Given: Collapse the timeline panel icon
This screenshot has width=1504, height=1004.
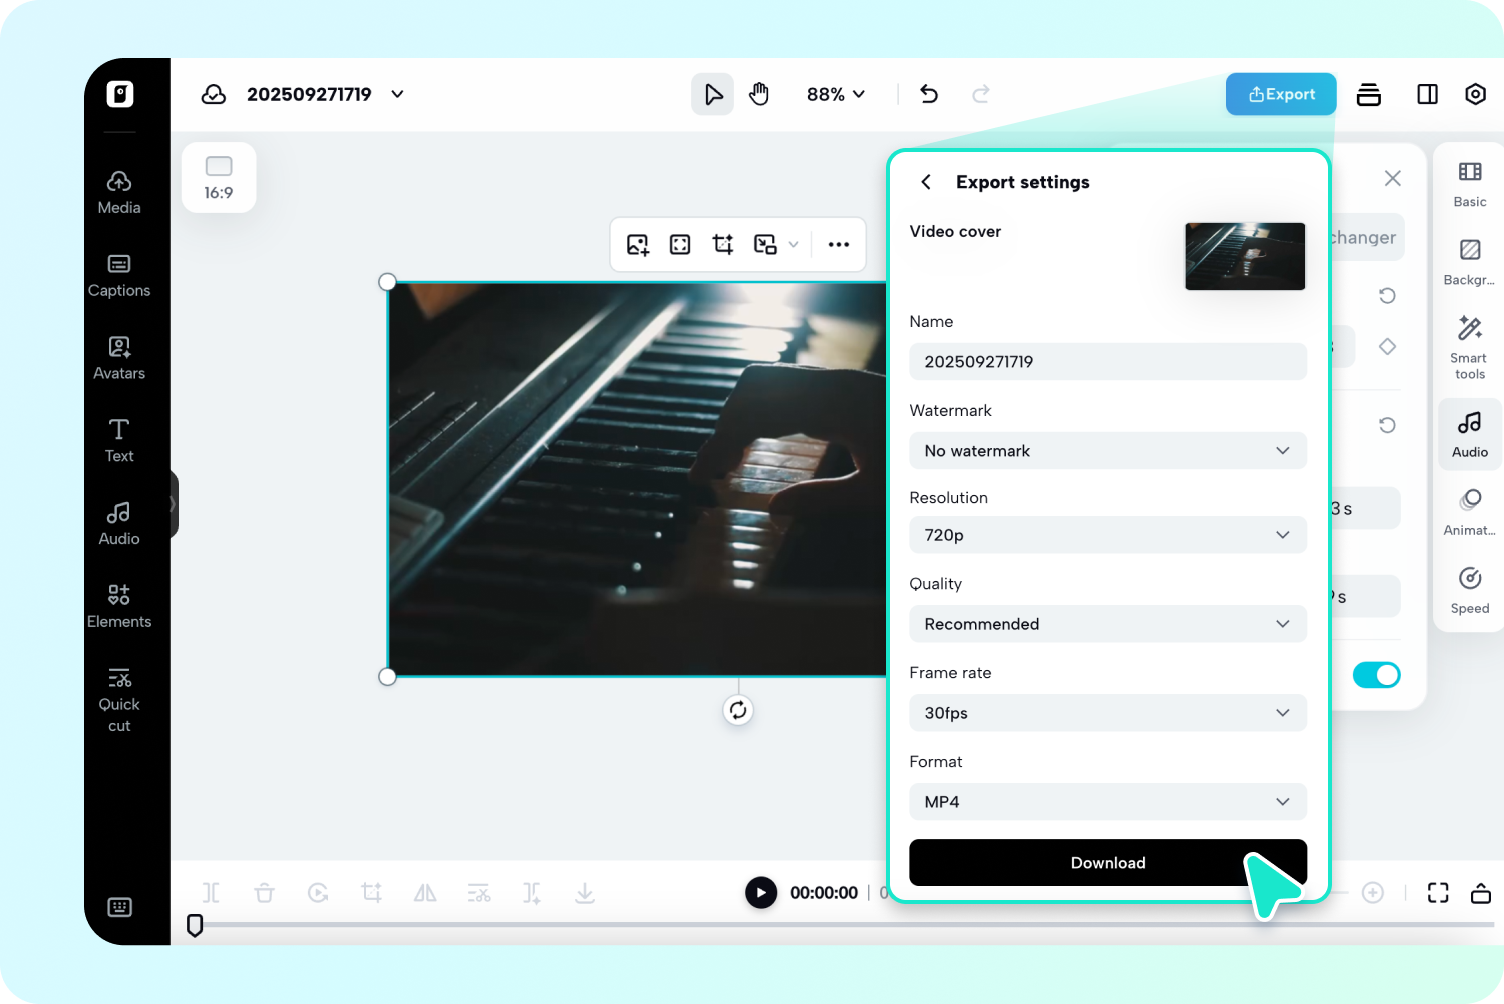Looking at the screenshot, I should (x=1481, y=893).
